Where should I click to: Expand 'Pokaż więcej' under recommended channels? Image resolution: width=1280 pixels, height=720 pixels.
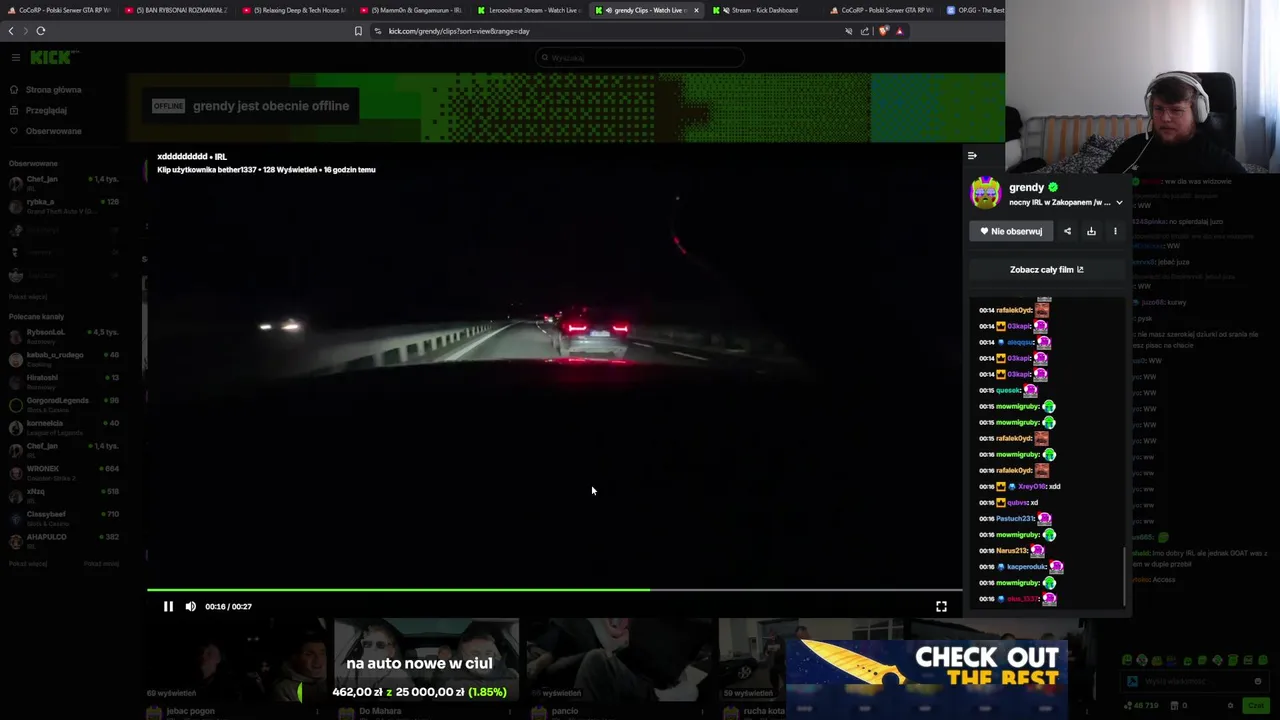tap(28, 564)
